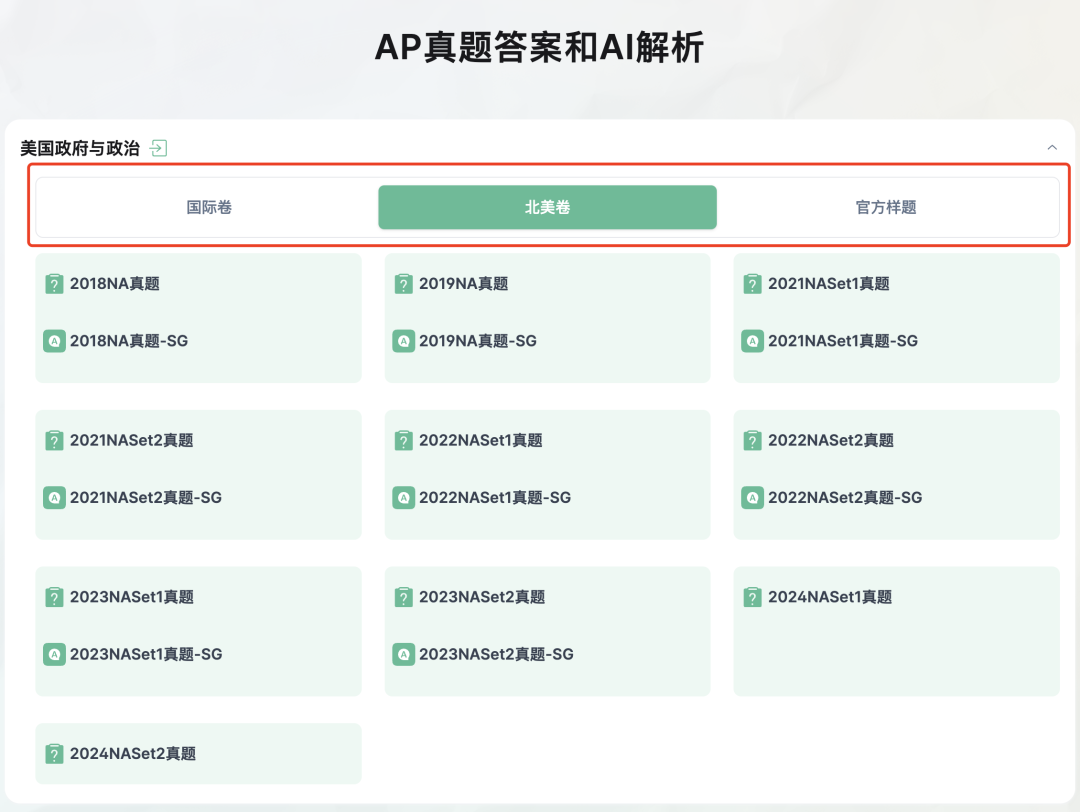The image size is (1080, 812).
Task: Click the answer icon for 2023NASet2真题-SG
Action: click(402, 654)
